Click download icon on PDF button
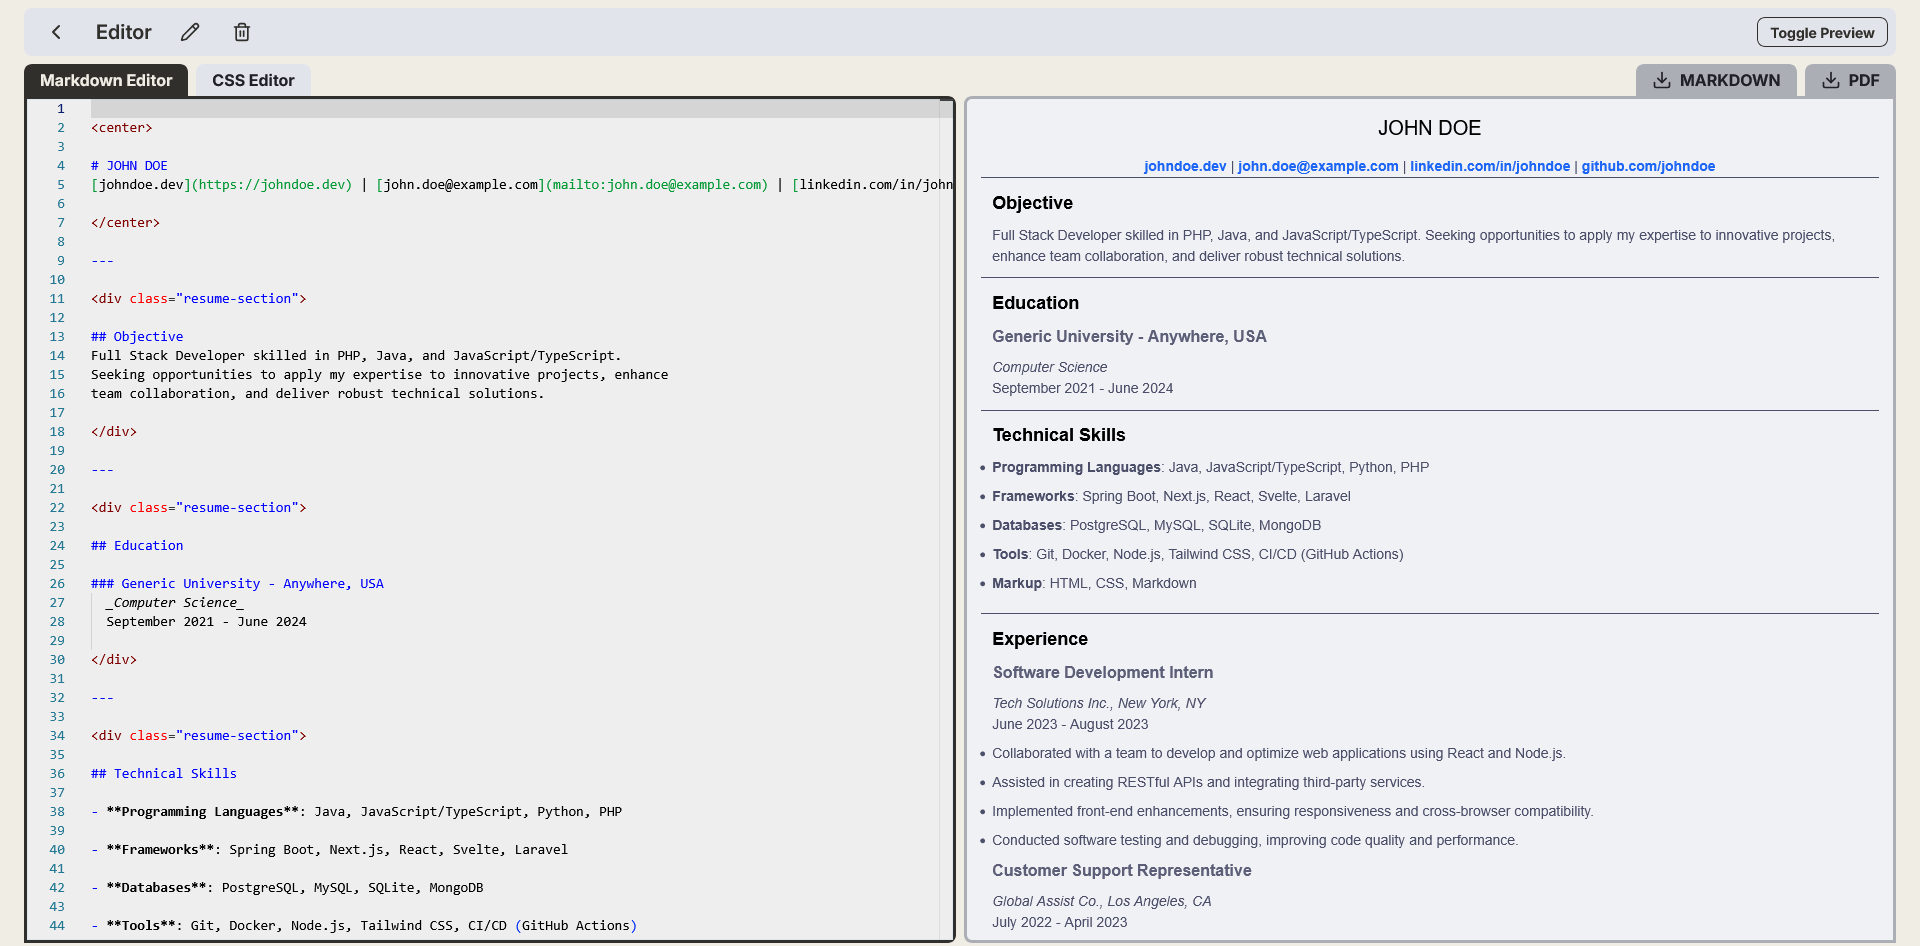 pyautogui.click(x=1831, y=80)
